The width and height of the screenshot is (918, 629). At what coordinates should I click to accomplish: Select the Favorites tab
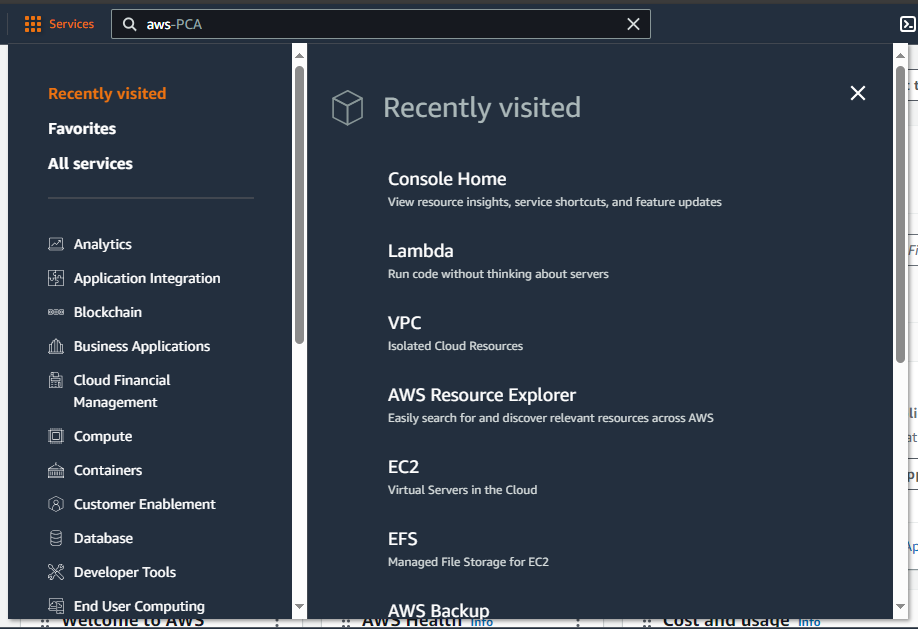click(82, 129)
